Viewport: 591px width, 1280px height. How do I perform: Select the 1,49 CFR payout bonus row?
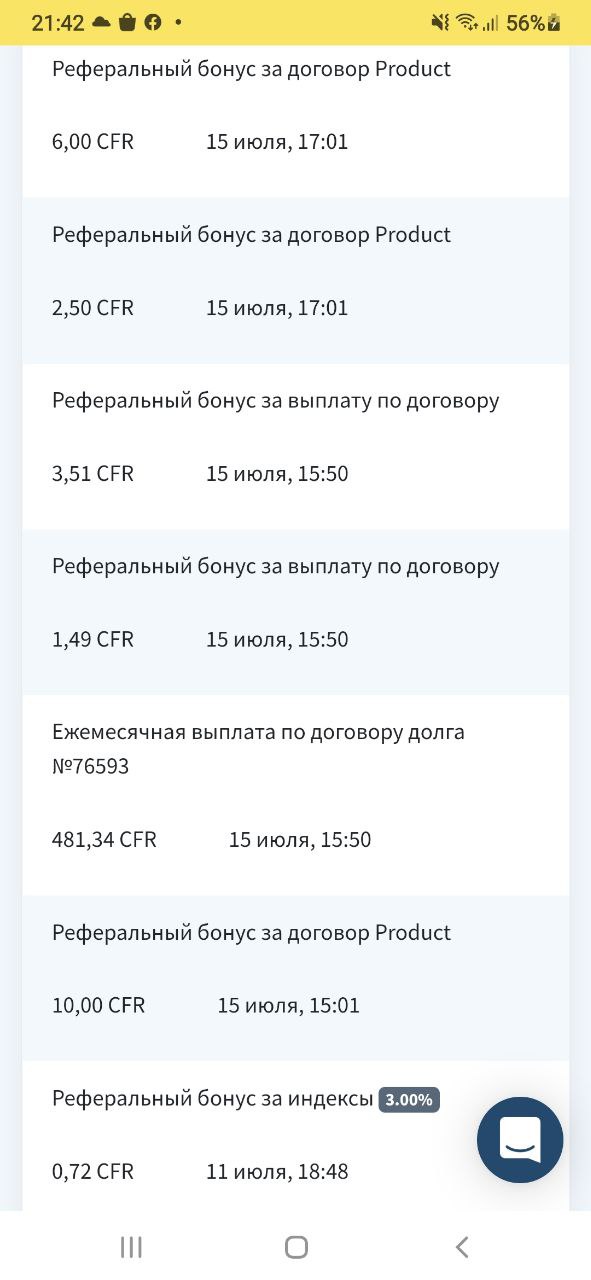[296, 612]
